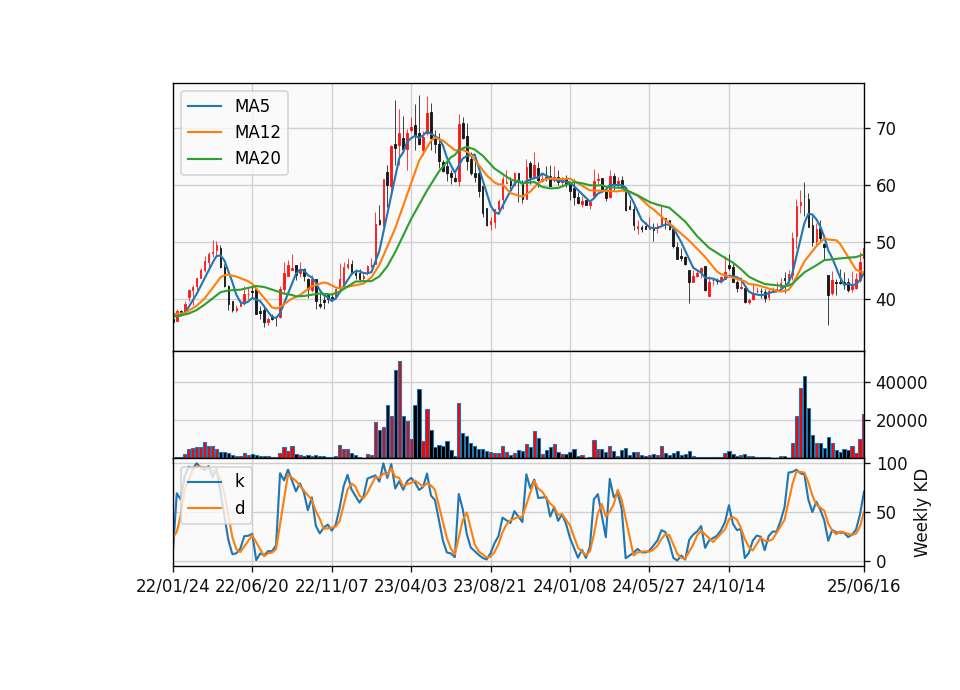Click the MA12 legend label
This screenshot has height=690, width=960.
click(257, 132)
